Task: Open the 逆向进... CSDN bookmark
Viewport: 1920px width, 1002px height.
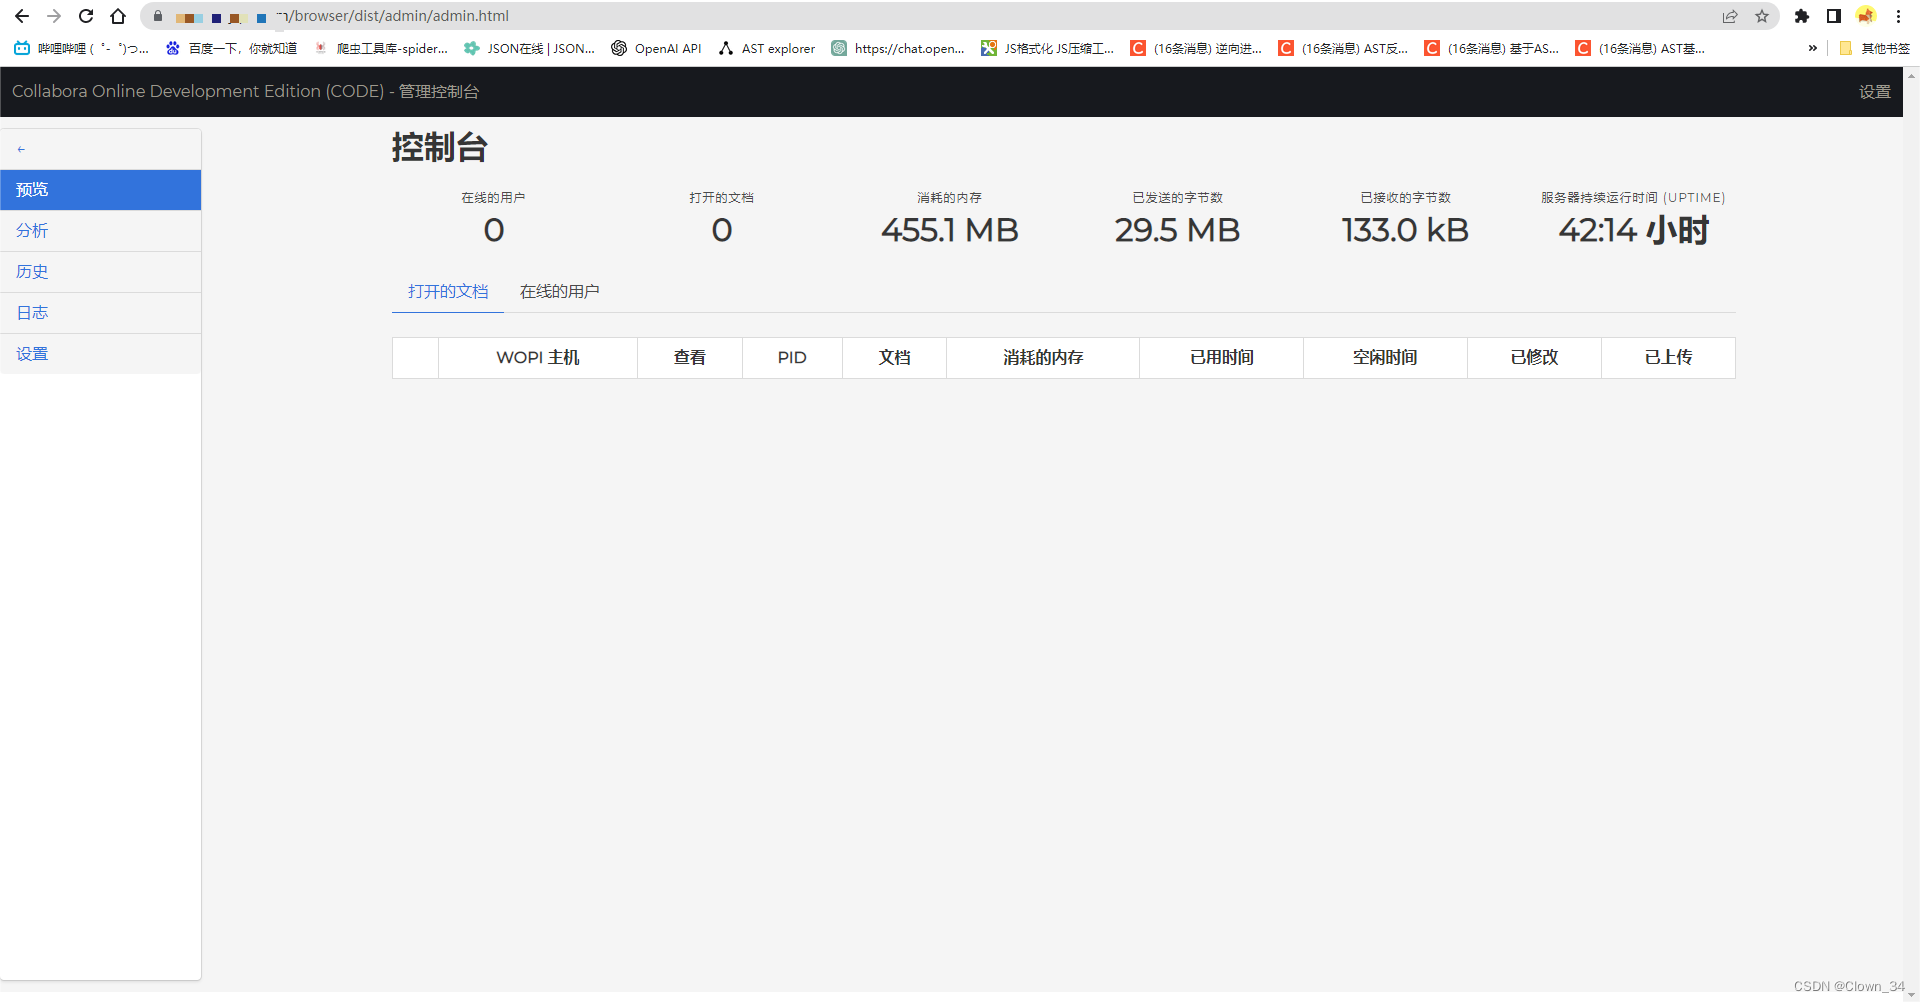Action: pyautogui.click(x=1196, y=48)
